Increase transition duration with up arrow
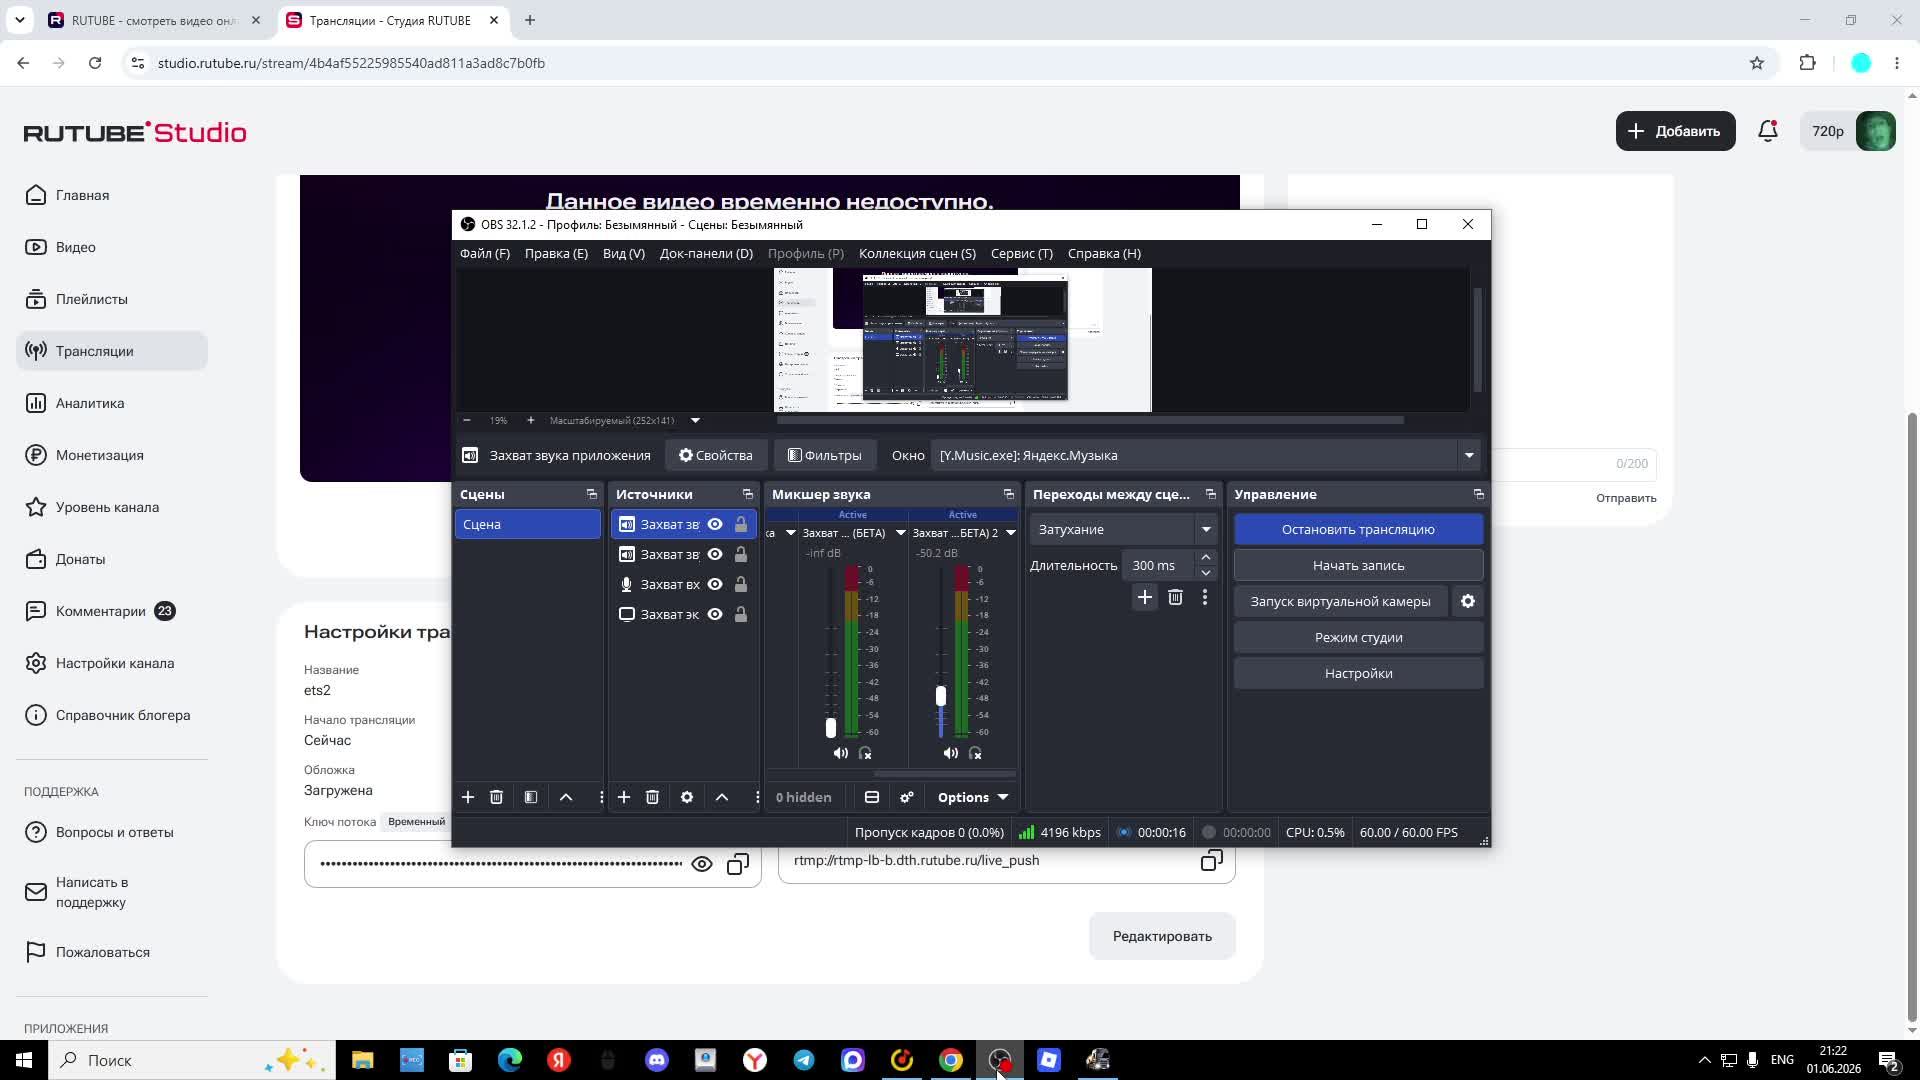The height and width of the screenshot is (1080, 1920). [1206, 557]
